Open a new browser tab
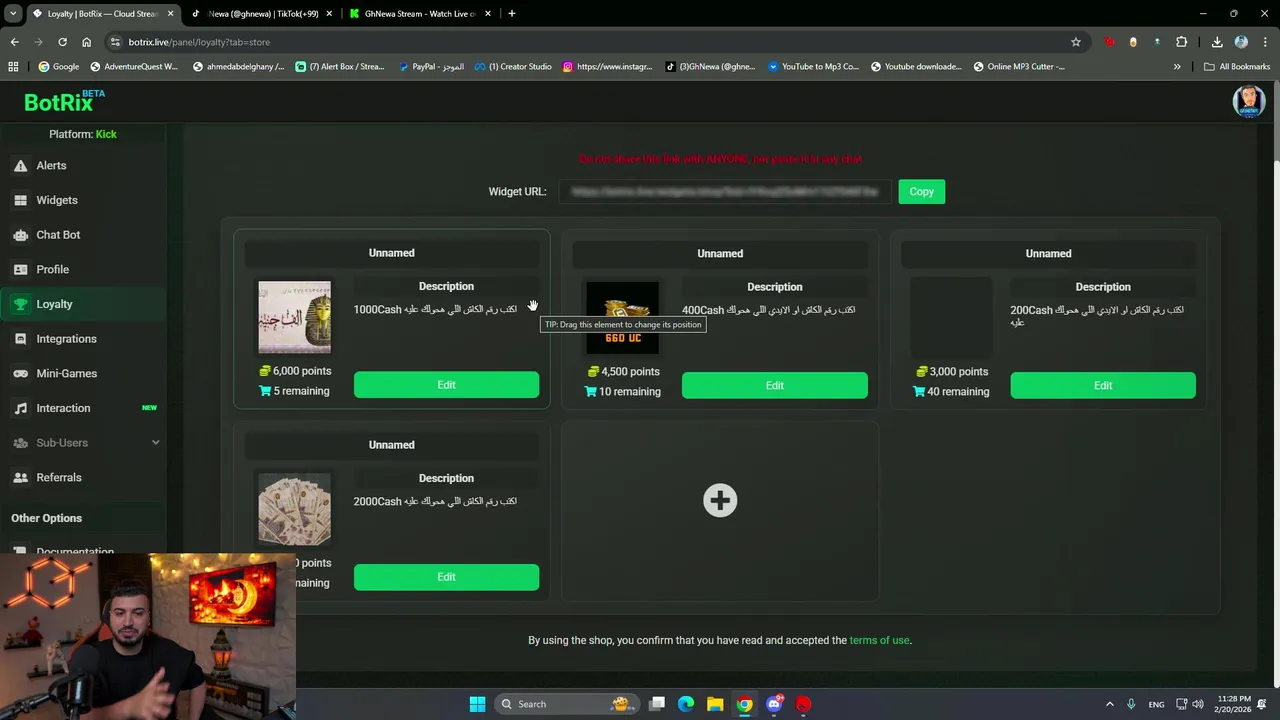The image size is (1280, 720). click(512, 14)
